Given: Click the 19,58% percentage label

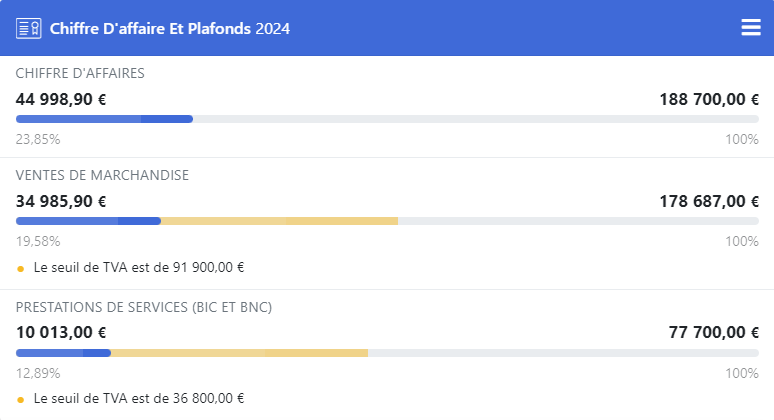Looking at the screenshot, I should coord(38,241).
